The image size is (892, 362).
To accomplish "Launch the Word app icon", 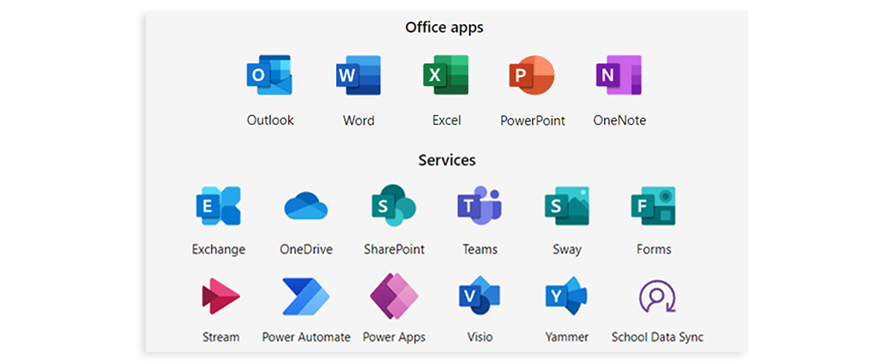I will tap(358, 75).
